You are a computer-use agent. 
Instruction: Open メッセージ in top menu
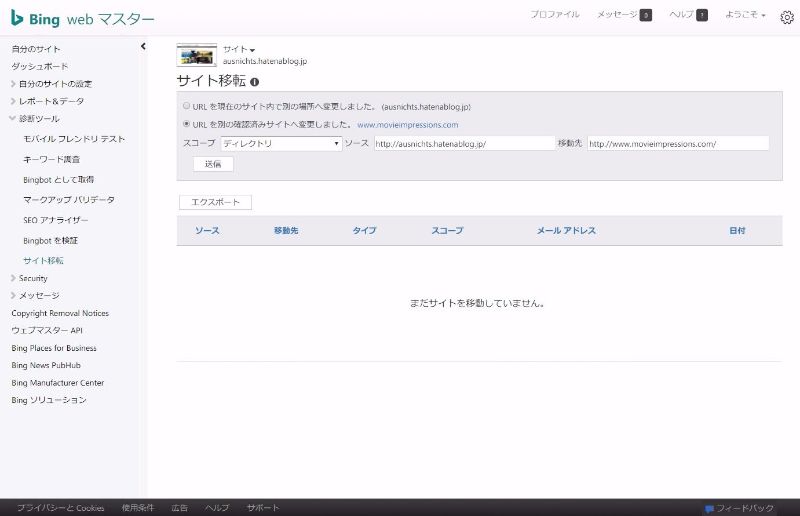(617, 15)
